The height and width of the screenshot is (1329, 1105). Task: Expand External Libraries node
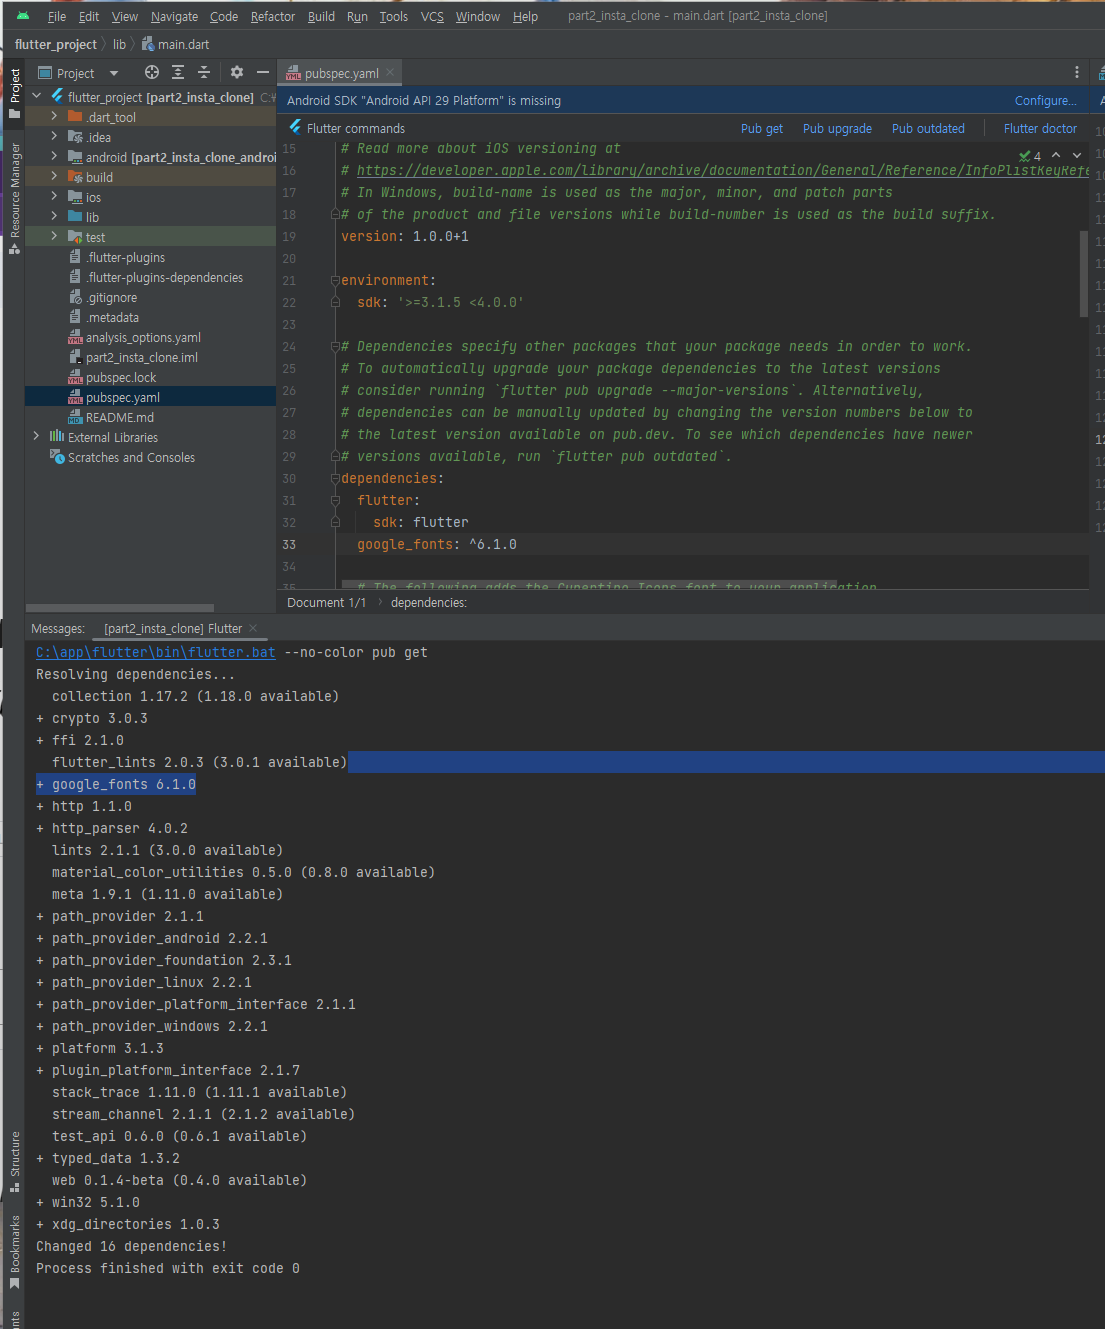point(37,436)
